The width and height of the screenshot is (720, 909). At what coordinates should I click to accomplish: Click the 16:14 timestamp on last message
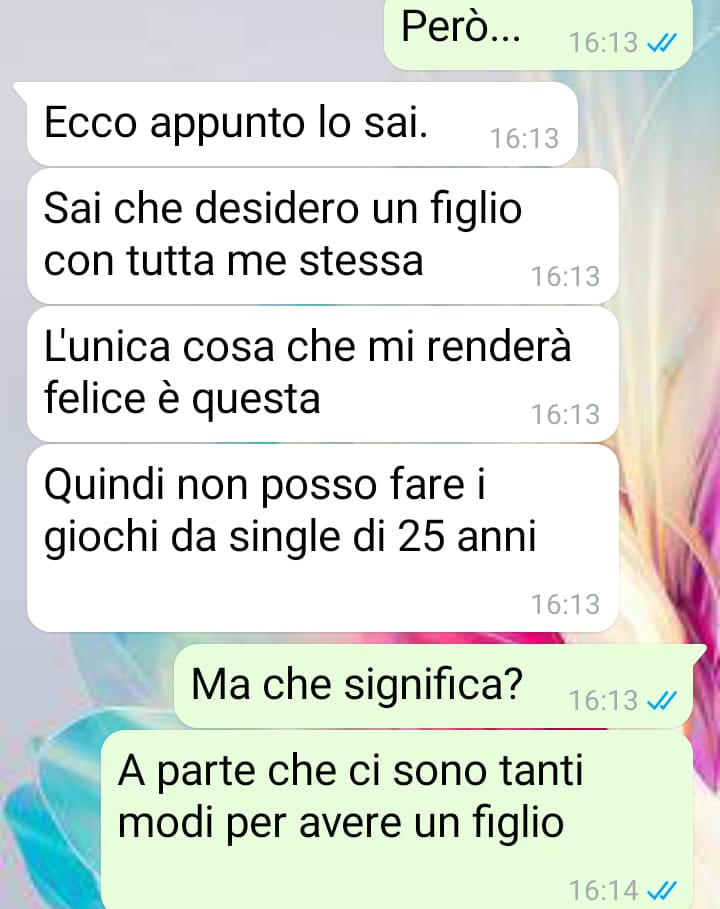tap(603, 890)
